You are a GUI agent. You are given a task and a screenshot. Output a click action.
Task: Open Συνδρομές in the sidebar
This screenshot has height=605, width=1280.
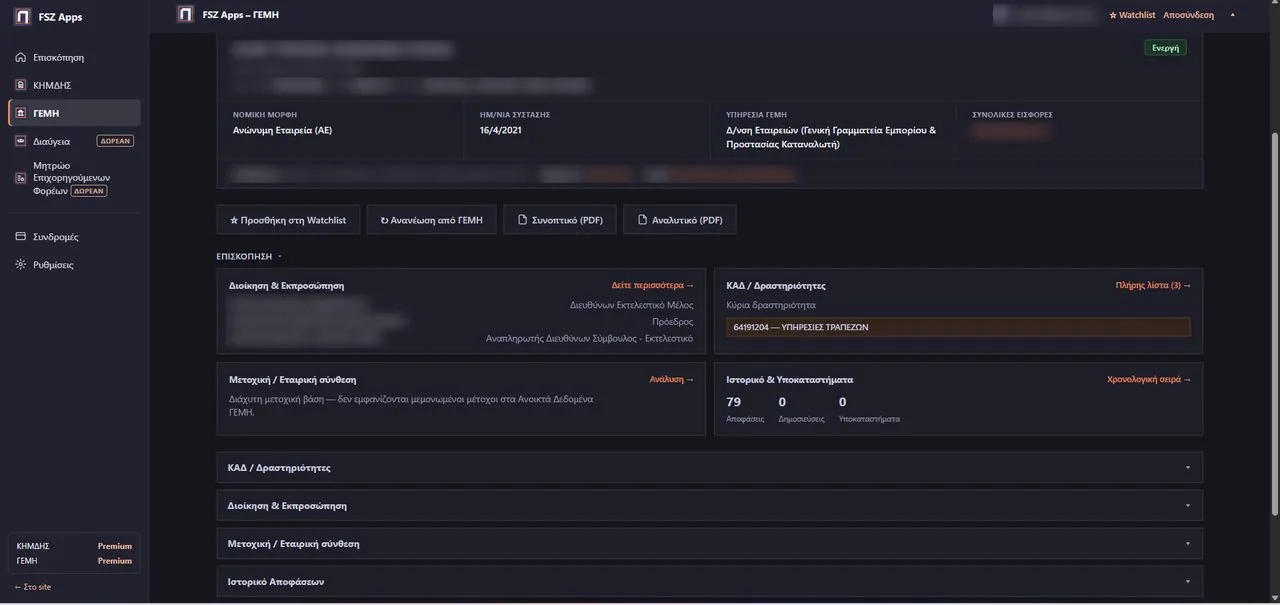point(74,237)
